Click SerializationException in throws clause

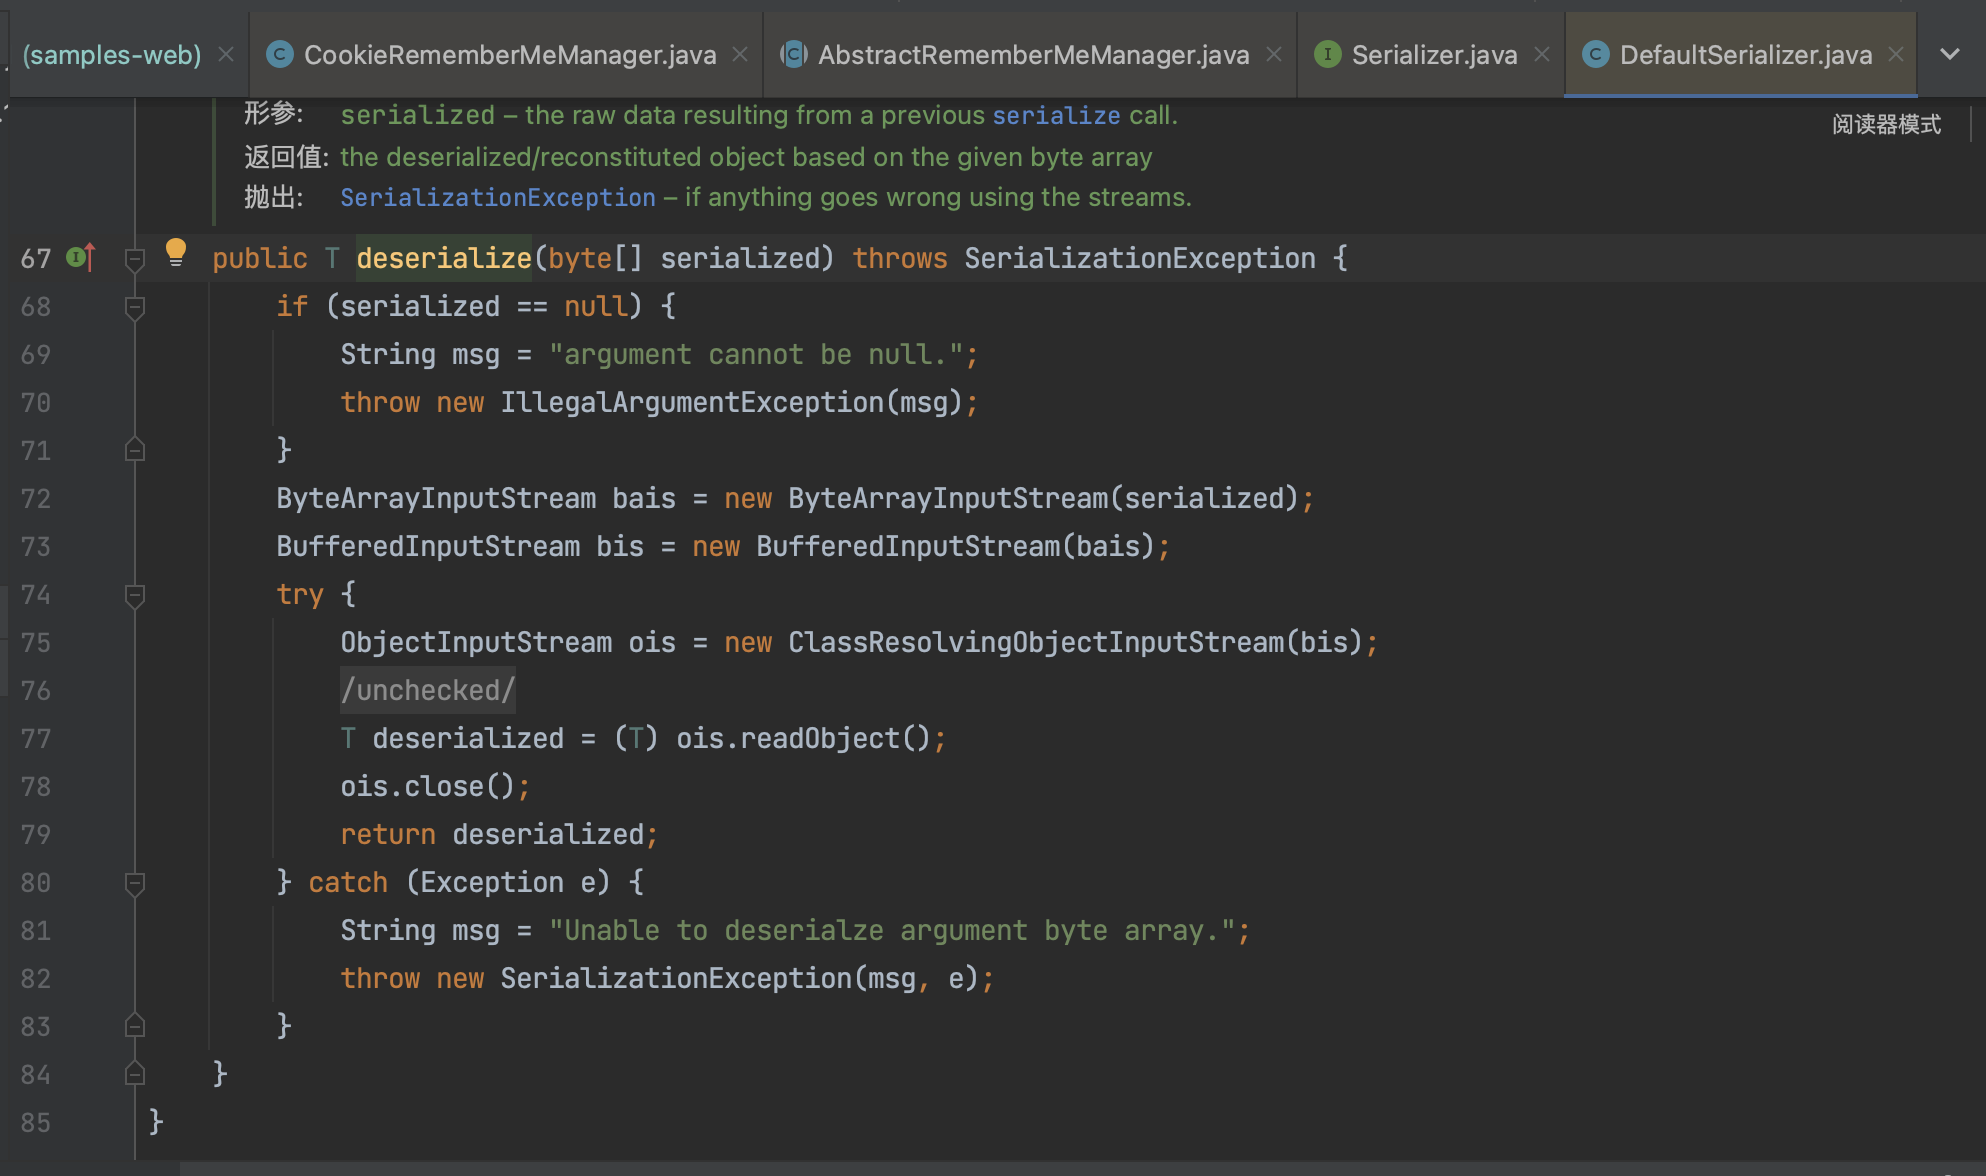pos(1140,258)
